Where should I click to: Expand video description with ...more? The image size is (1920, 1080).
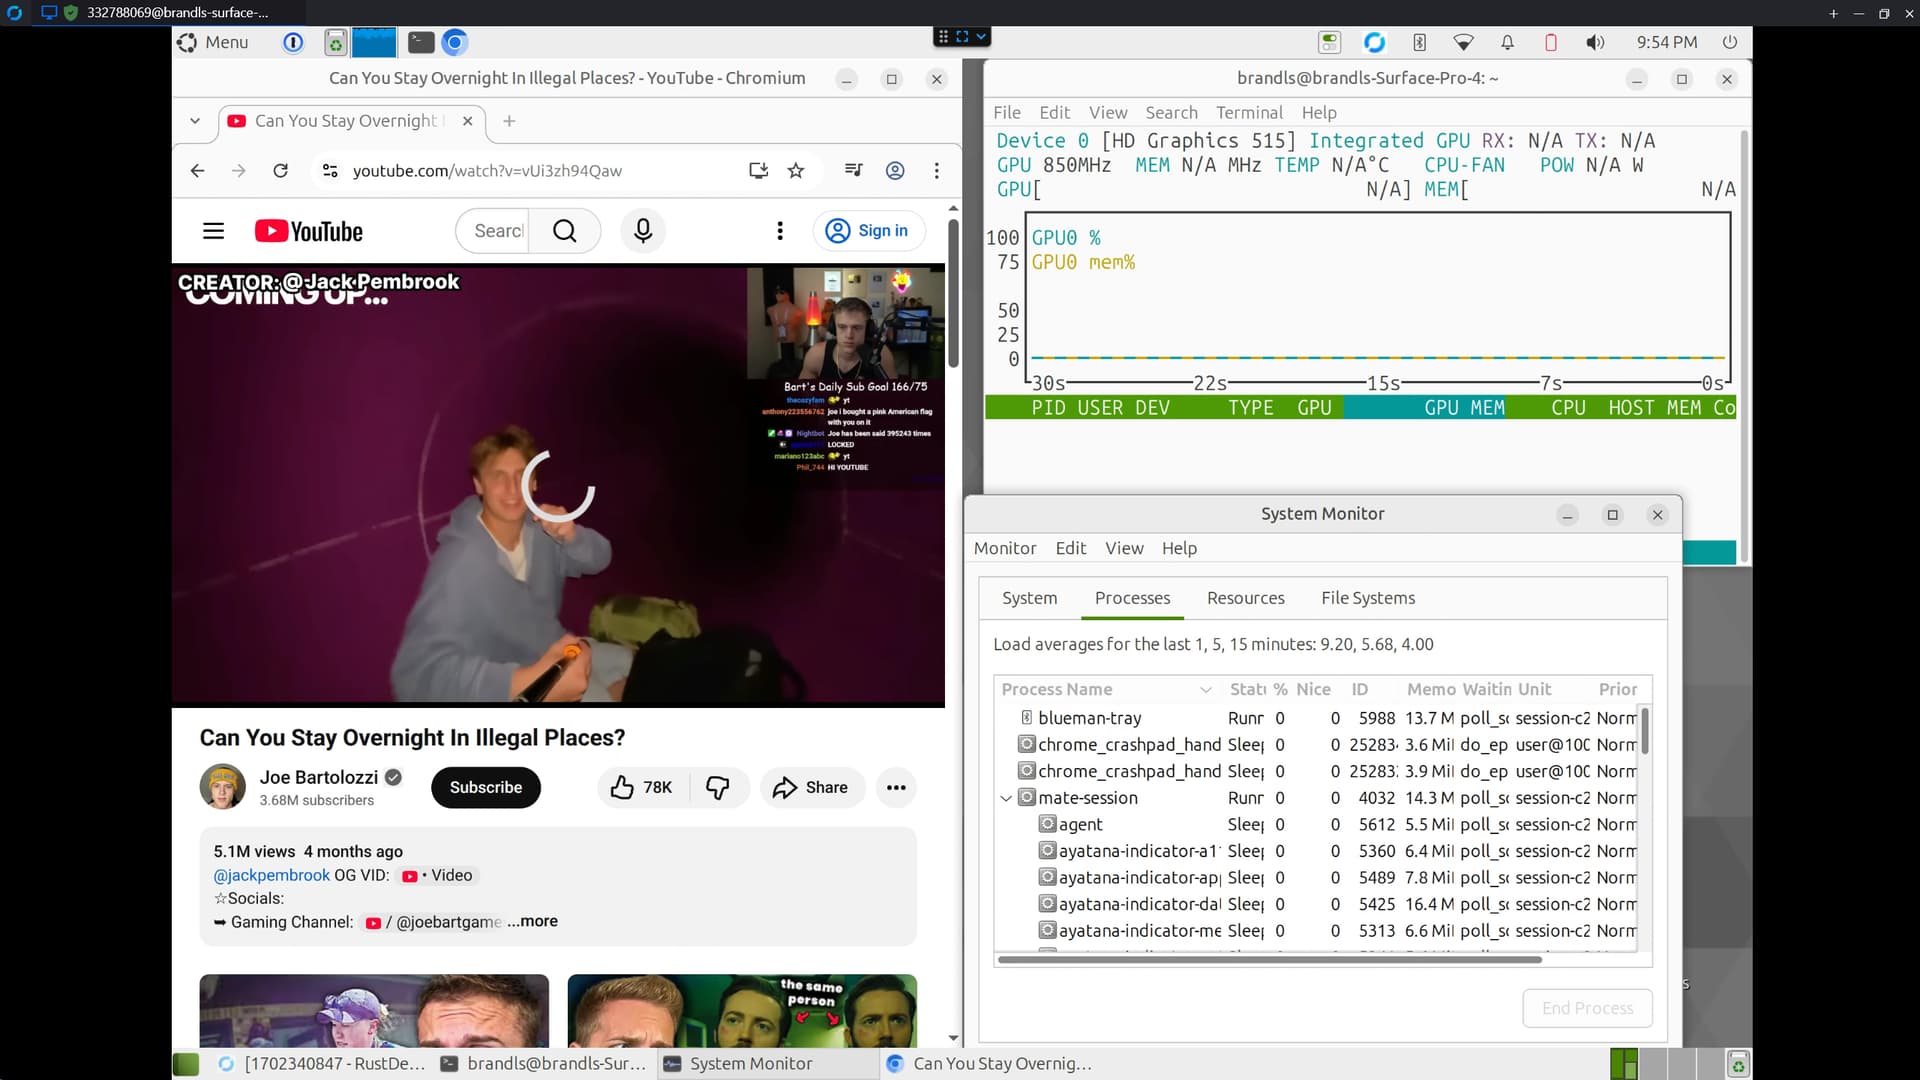(x=532, y=922)
